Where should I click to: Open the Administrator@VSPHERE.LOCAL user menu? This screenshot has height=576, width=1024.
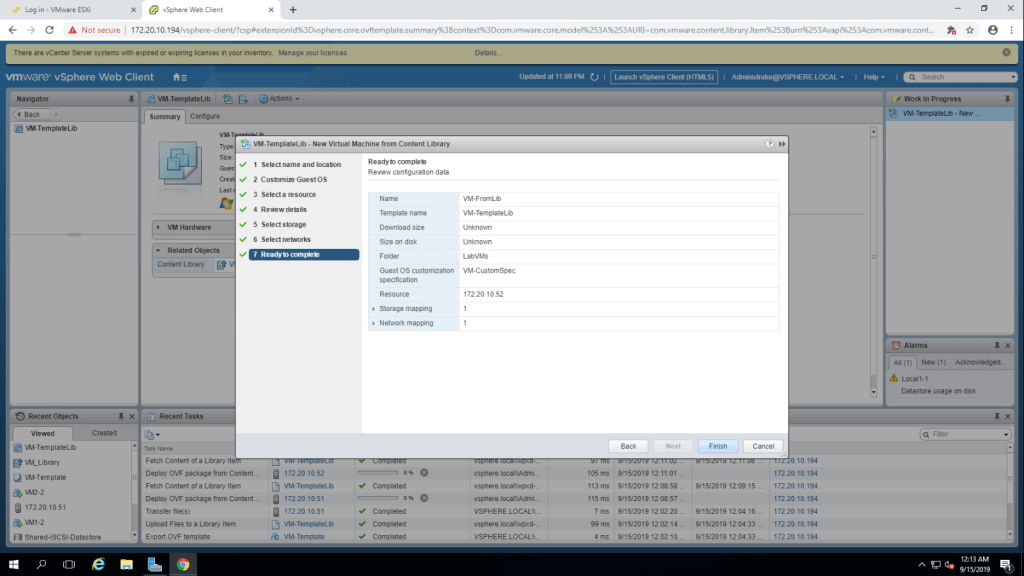787,77
